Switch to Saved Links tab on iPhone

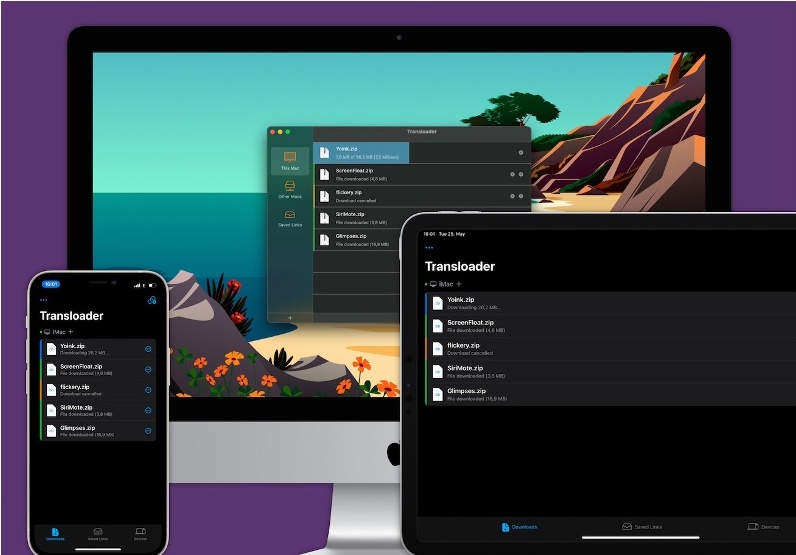click(98, 534)
